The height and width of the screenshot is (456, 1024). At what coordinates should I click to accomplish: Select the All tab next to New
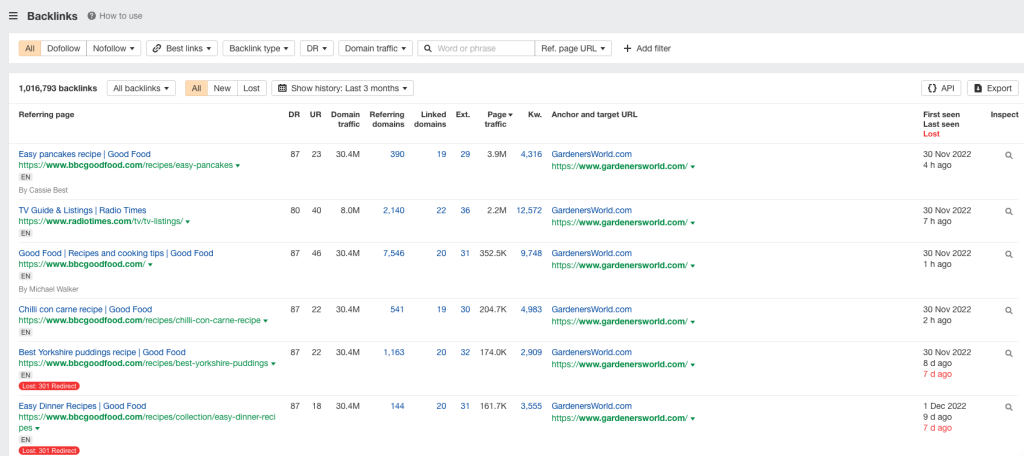tap(197, 88)
